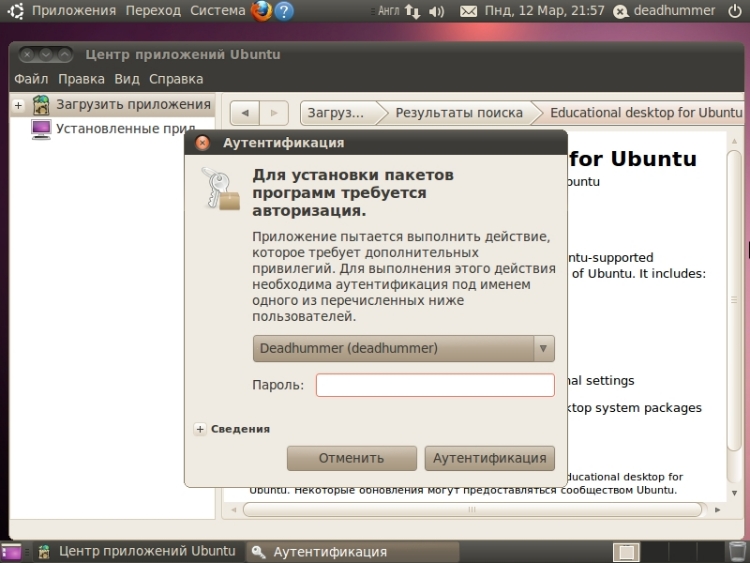Viewport: 750px width, 563px height.
Task: Open the network connection indicator
Action: [413, 11]
